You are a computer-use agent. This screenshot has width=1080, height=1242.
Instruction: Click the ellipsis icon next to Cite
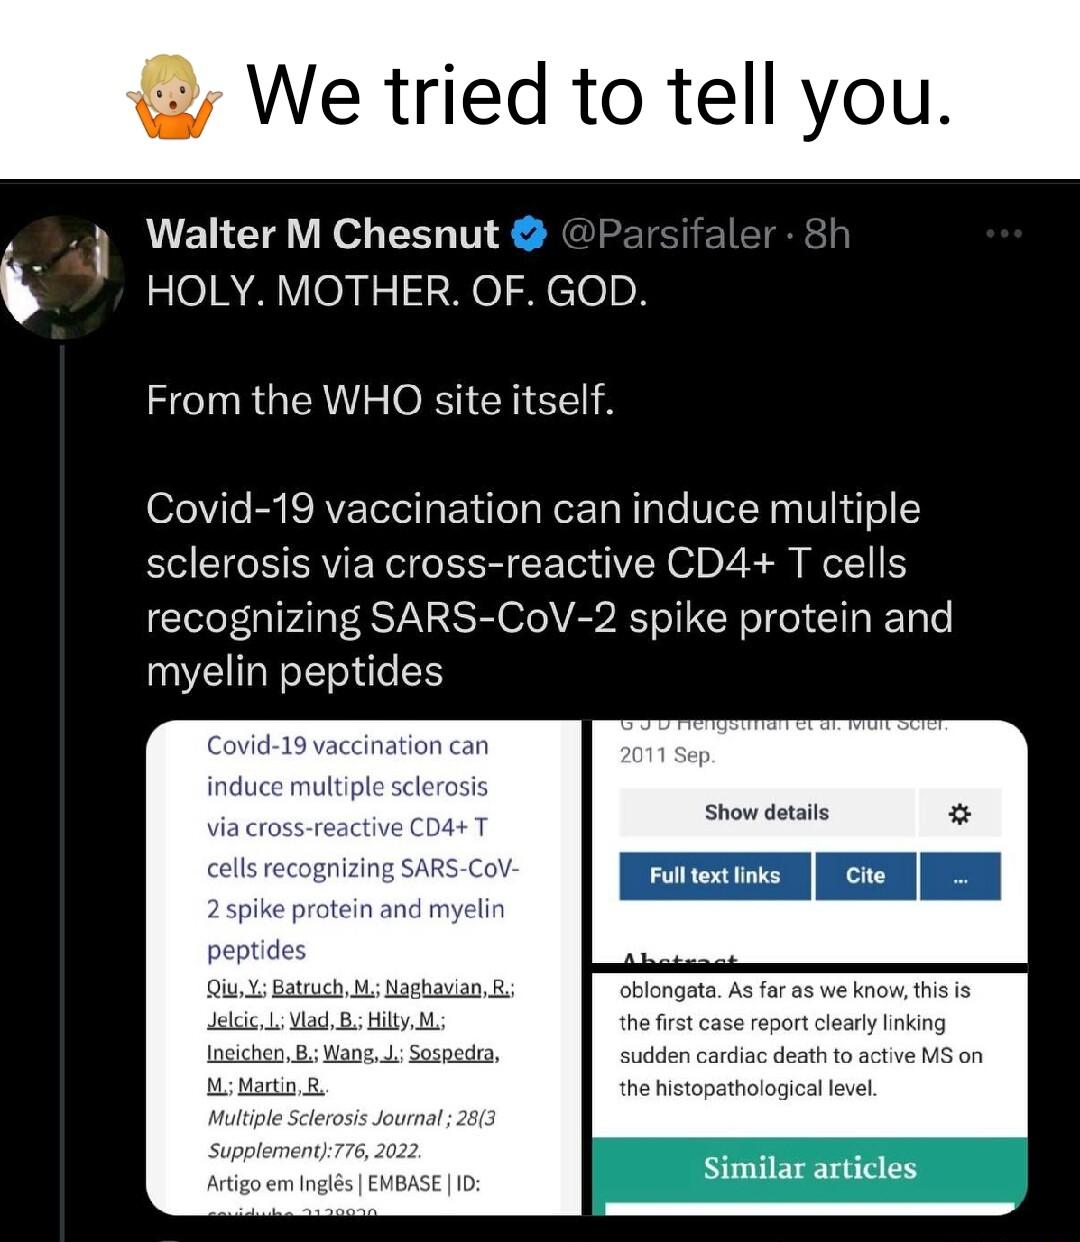tap(960, 876)
